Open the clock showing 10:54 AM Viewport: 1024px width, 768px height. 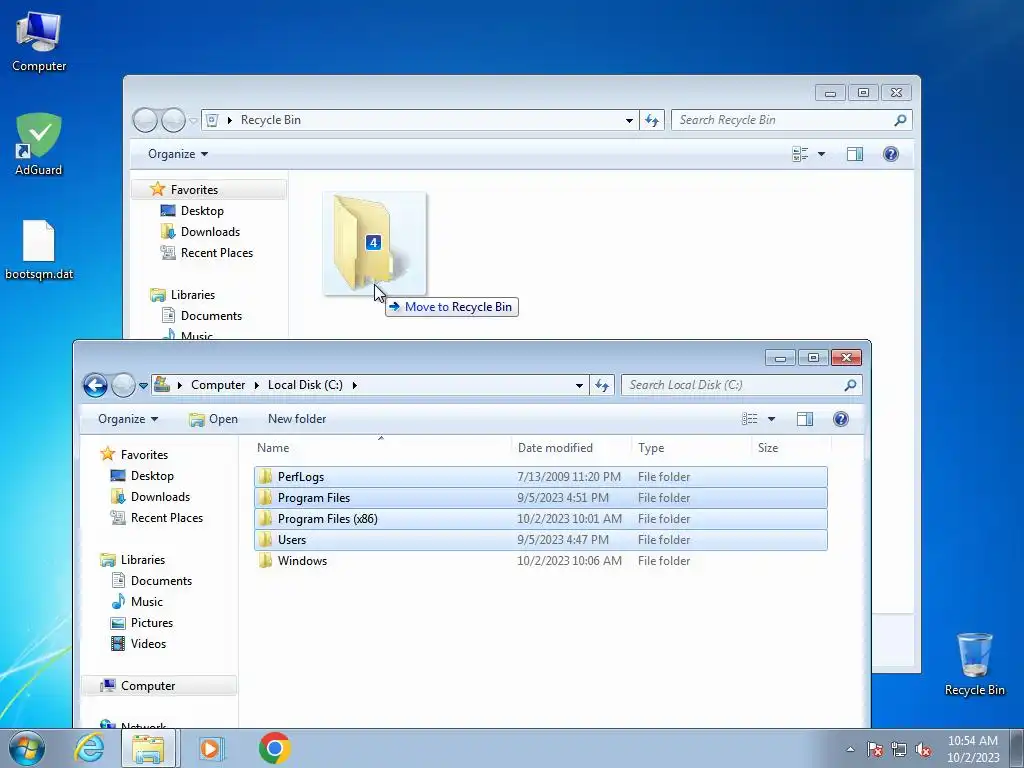click(972, 749)
